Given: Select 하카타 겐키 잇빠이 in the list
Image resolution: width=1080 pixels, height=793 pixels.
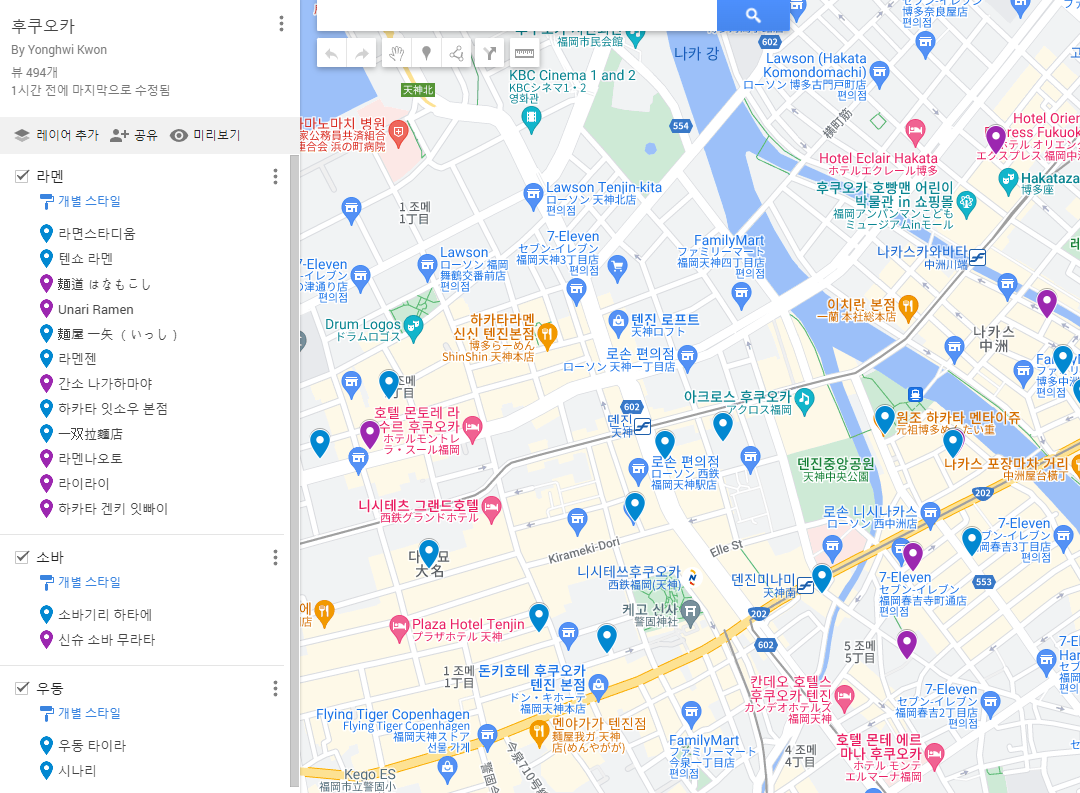Looking at the screenshot, I should pos(113,508).
